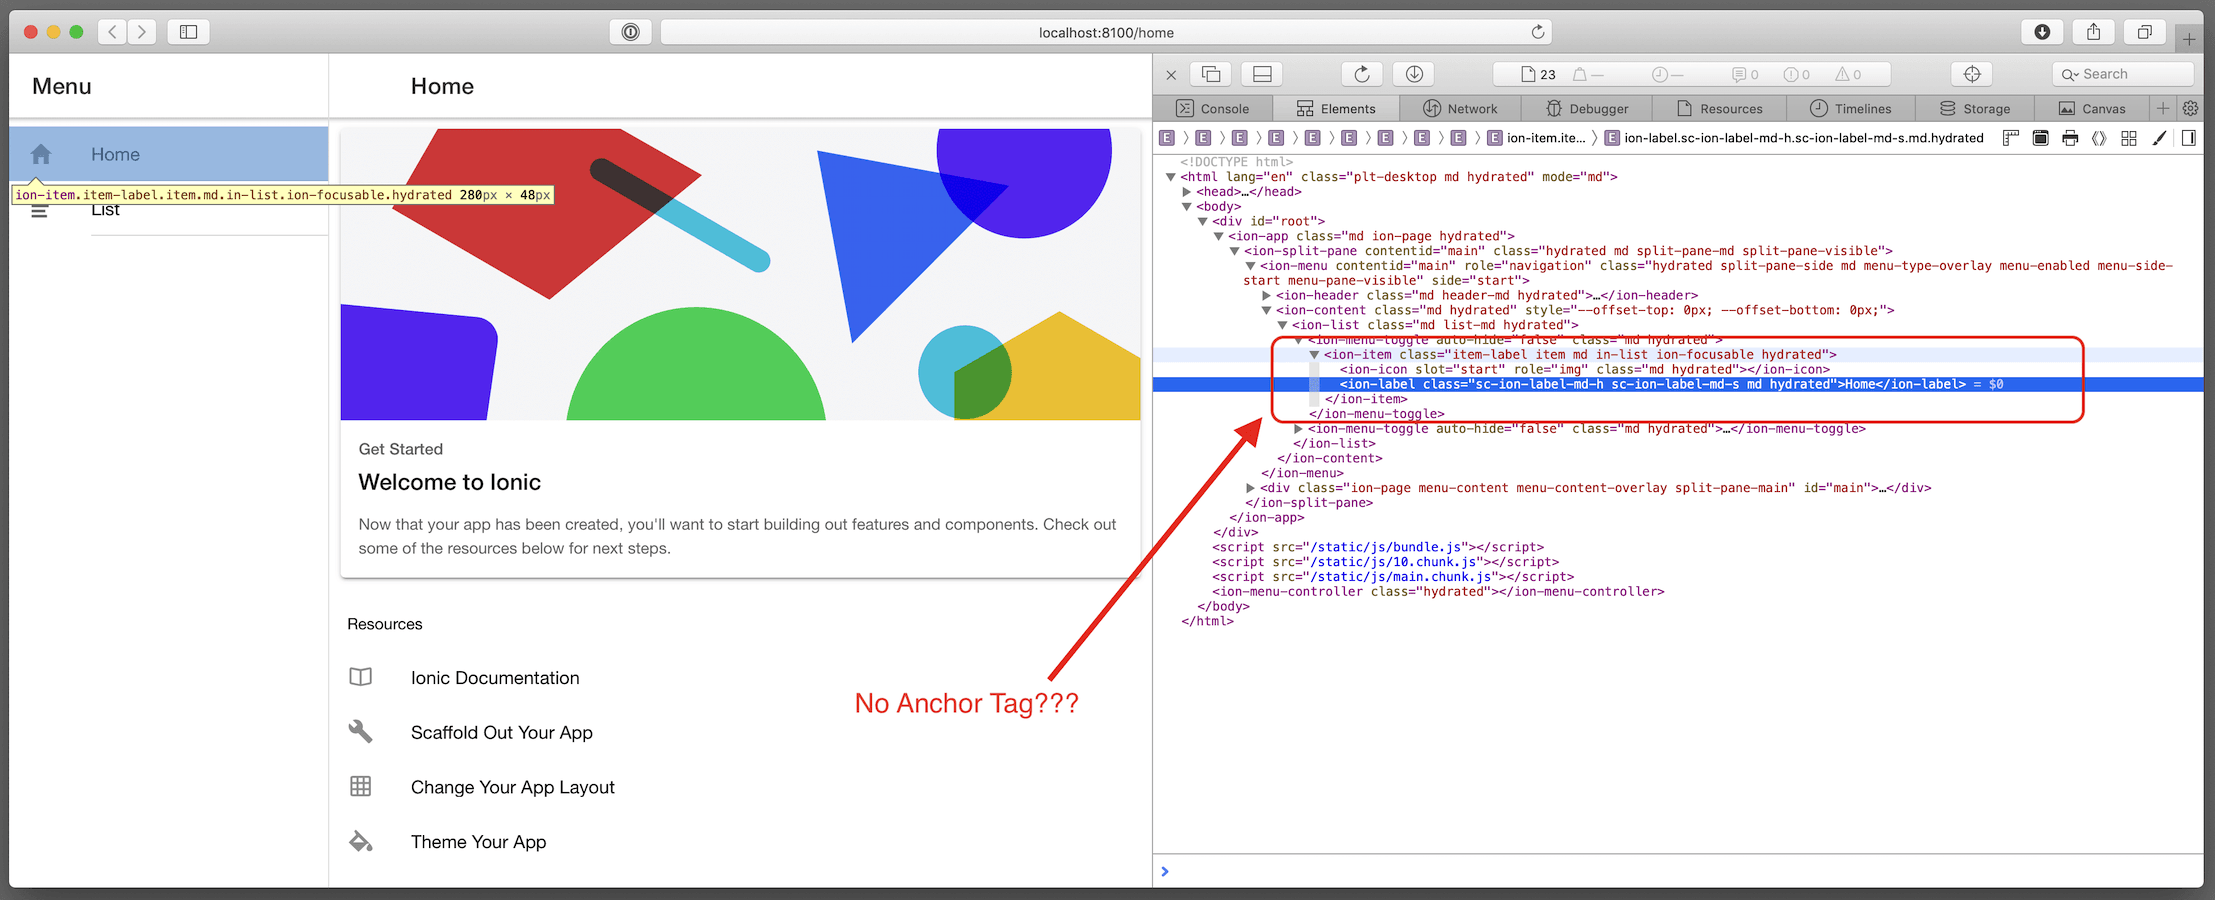Click Home item in Ionic menu
The image size is (2215, 900).
(169, 154)
